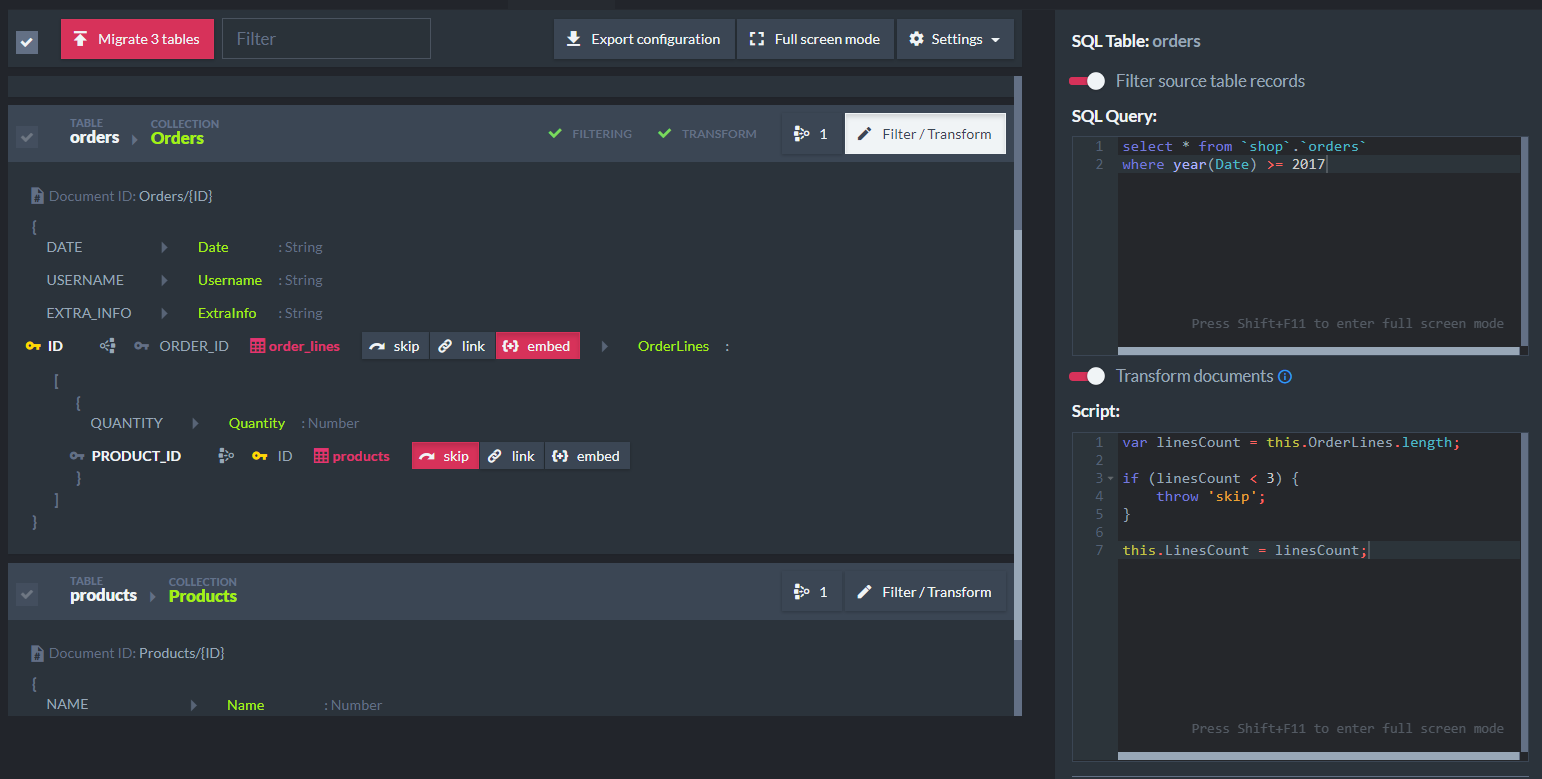The height and width of the screenshot is (779, 1542).
Task: Click the SQL Query editor horizontal scrollbar
Action: tap(1319, 351)
